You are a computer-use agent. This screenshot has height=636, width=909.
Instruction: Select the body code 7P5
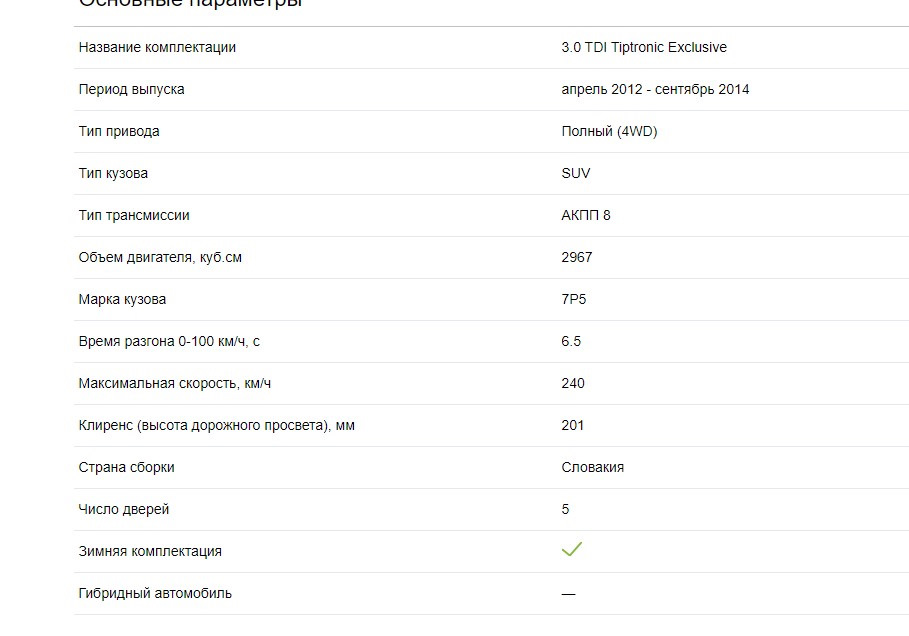click(573, 300)
